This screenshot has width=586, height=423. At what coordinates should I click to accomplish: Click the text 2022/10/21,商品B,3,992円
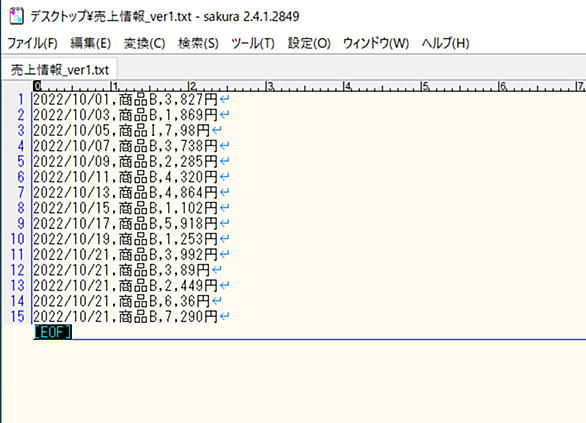point(125,254)
